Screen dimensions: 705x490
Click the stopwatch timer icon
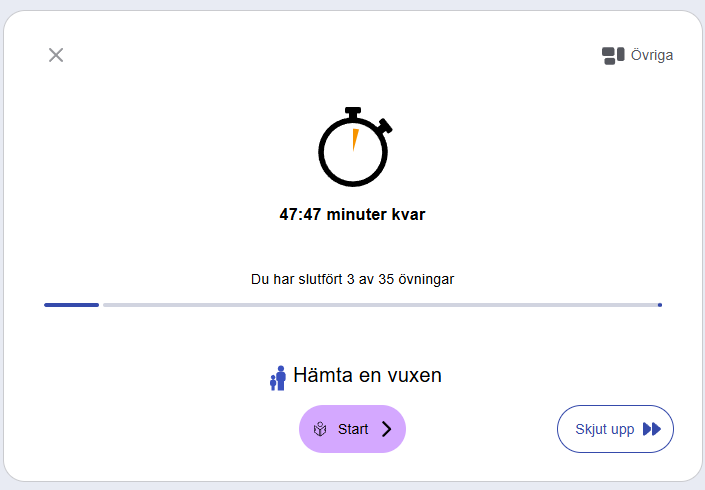coord(353,147)
